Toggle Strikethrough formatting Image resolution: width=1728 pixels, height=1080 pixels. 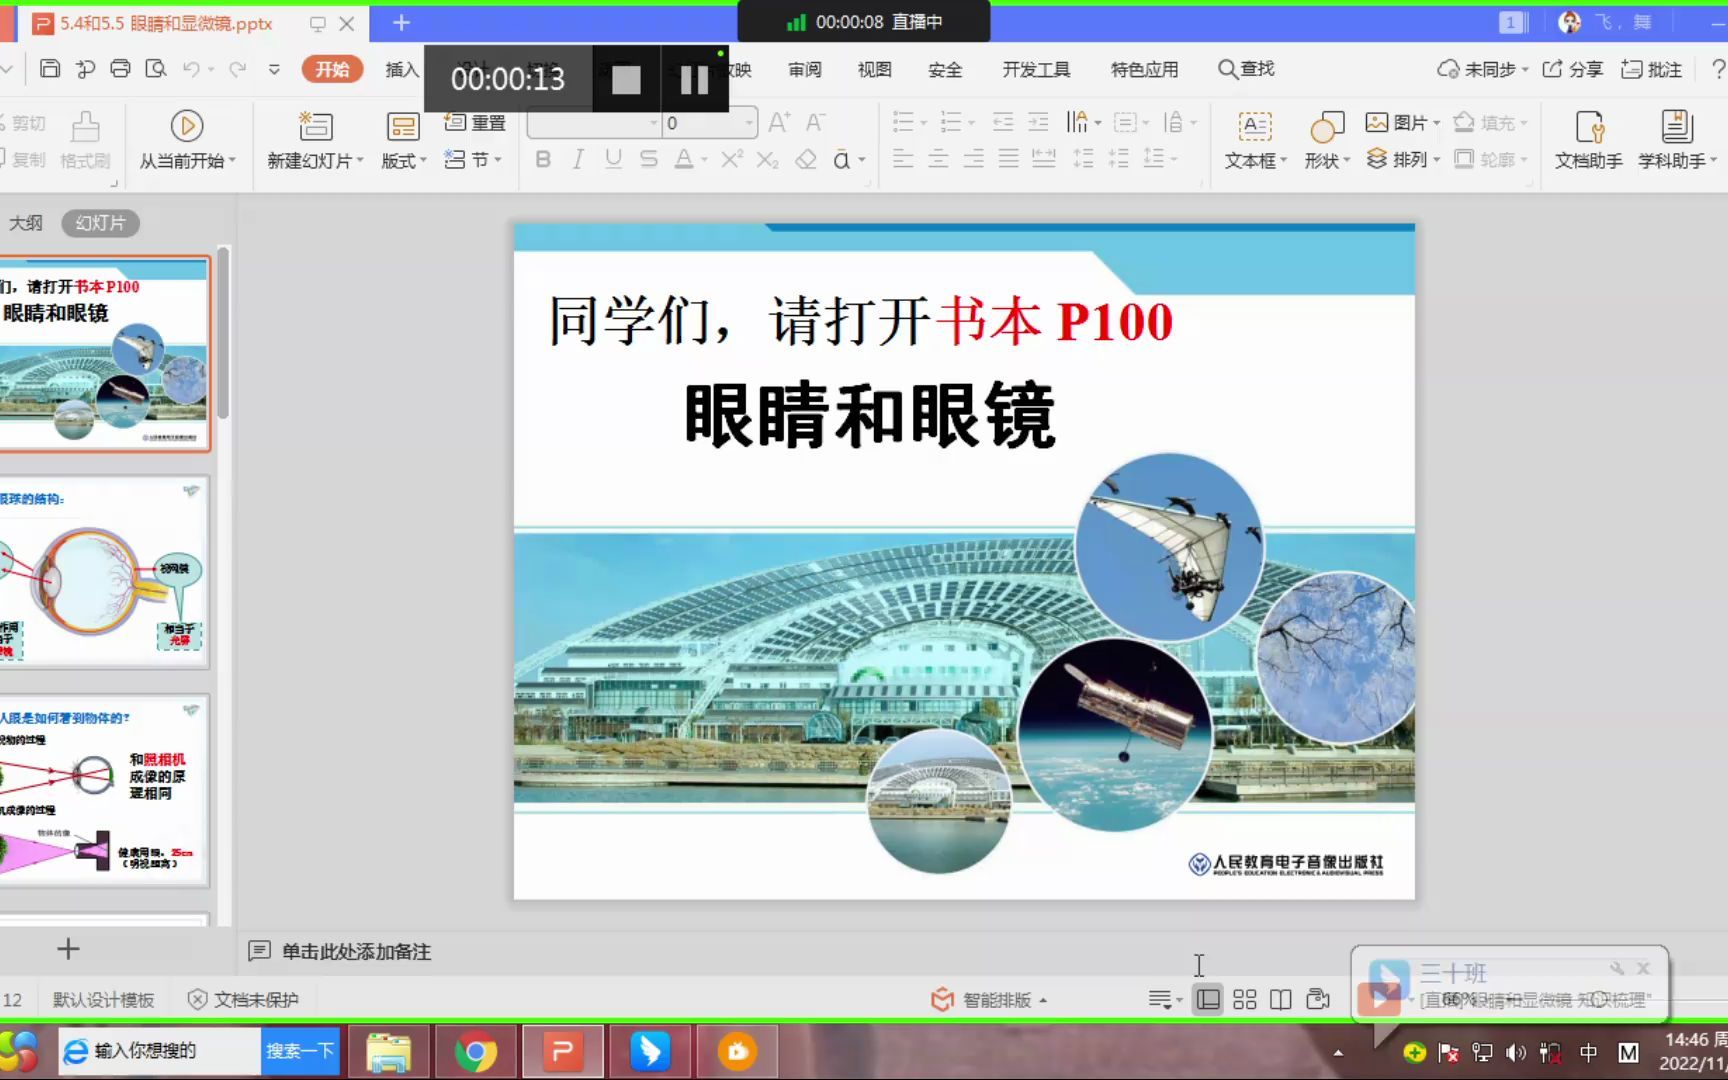tap(648, 159)
